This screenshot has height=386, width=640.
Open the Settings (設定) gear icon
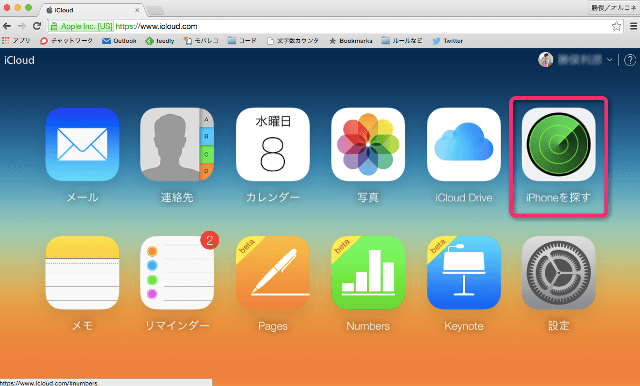pos(558,273)
